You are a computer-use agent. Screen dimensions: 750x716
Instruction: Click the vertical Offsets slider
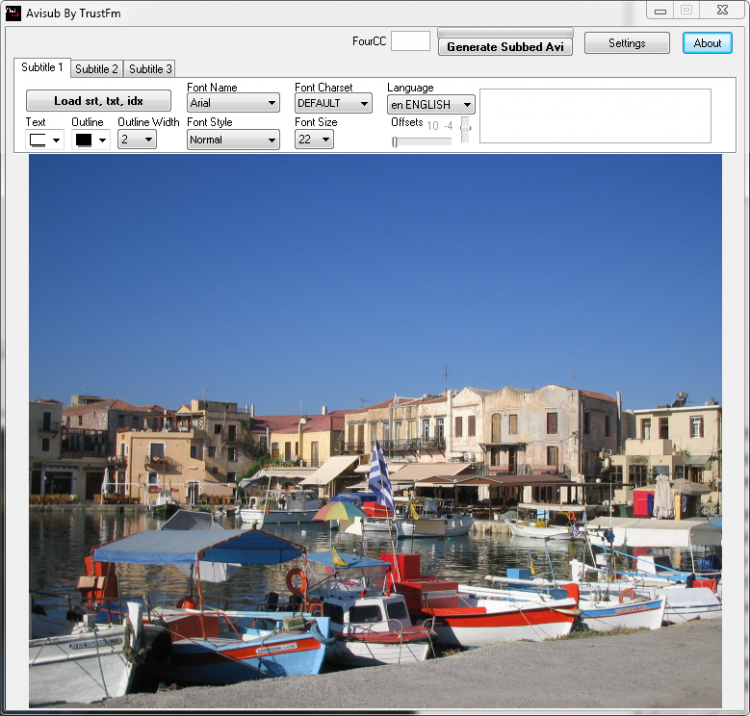pos(465,129)
